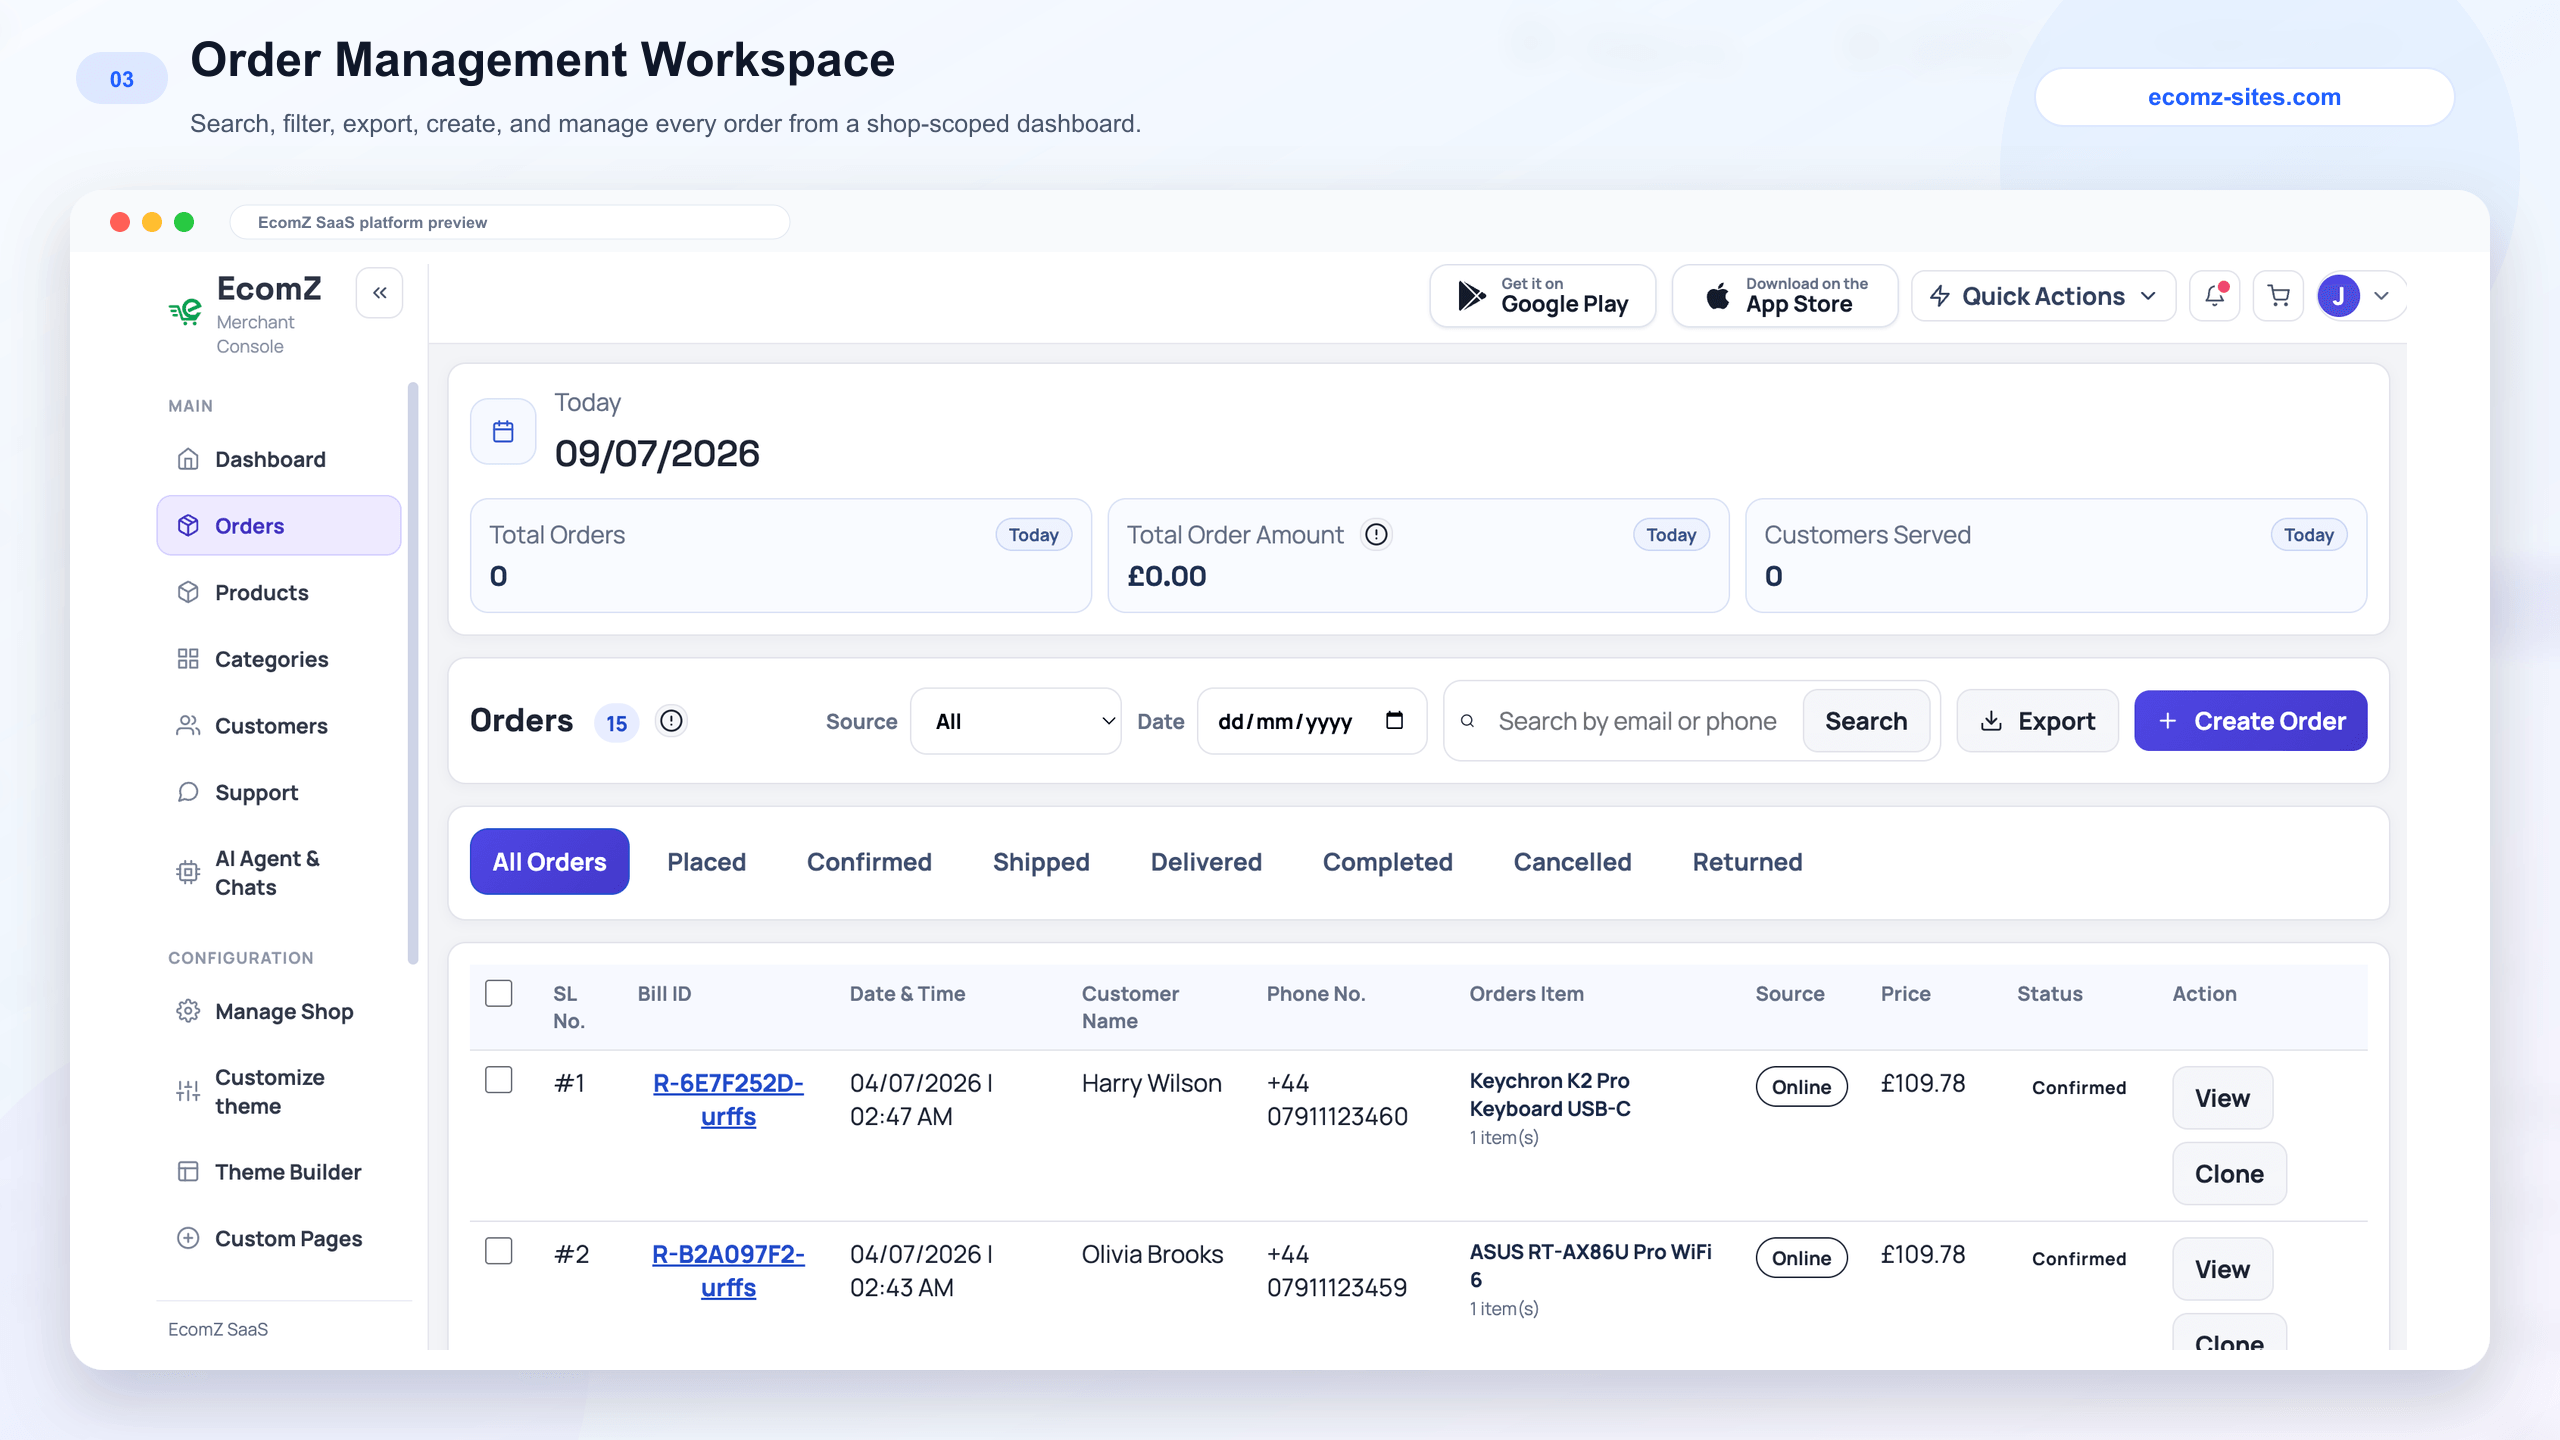The width and height of the screenshot is (2560, 1440).
Task: View order from Olivia Brooks
Action: point(2222,1269)
